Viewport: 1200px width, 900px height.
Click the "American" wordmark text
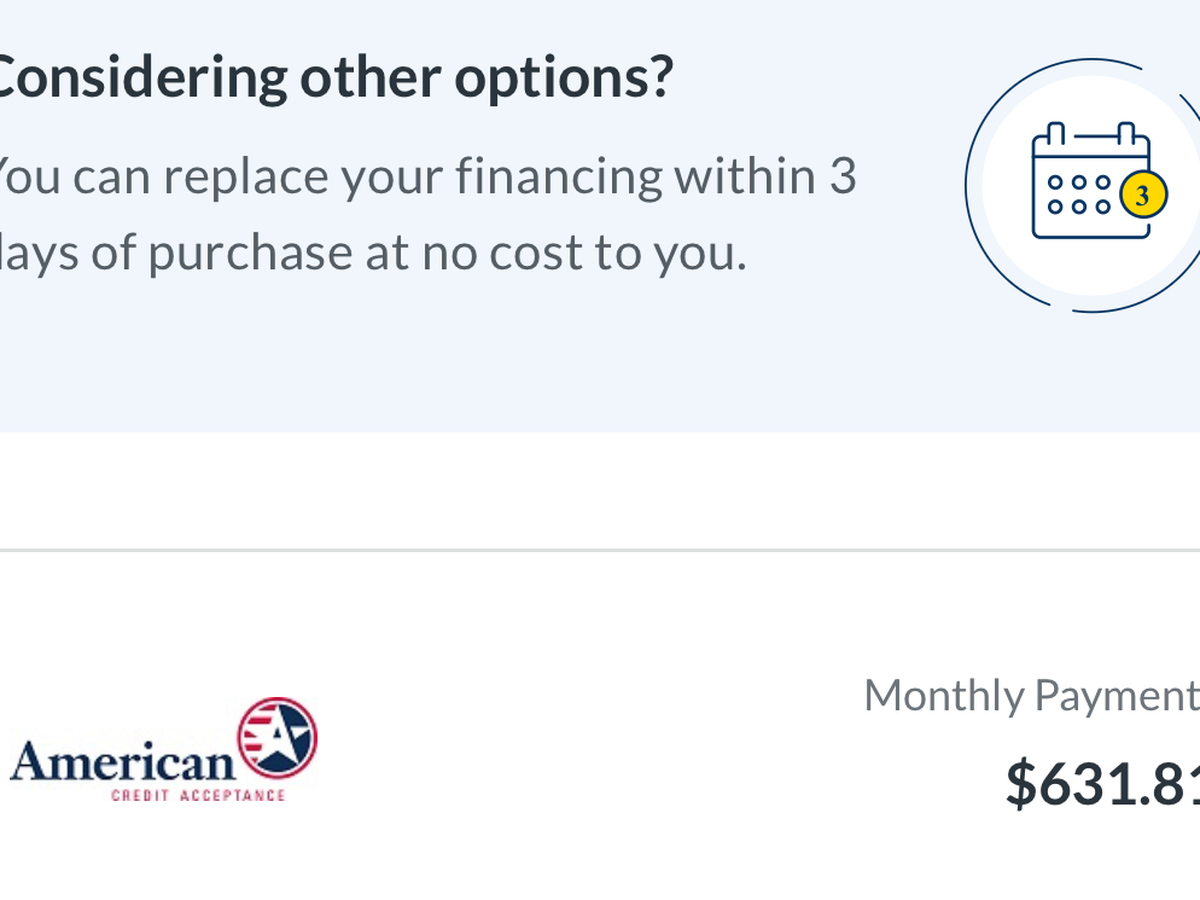(122, 762)
